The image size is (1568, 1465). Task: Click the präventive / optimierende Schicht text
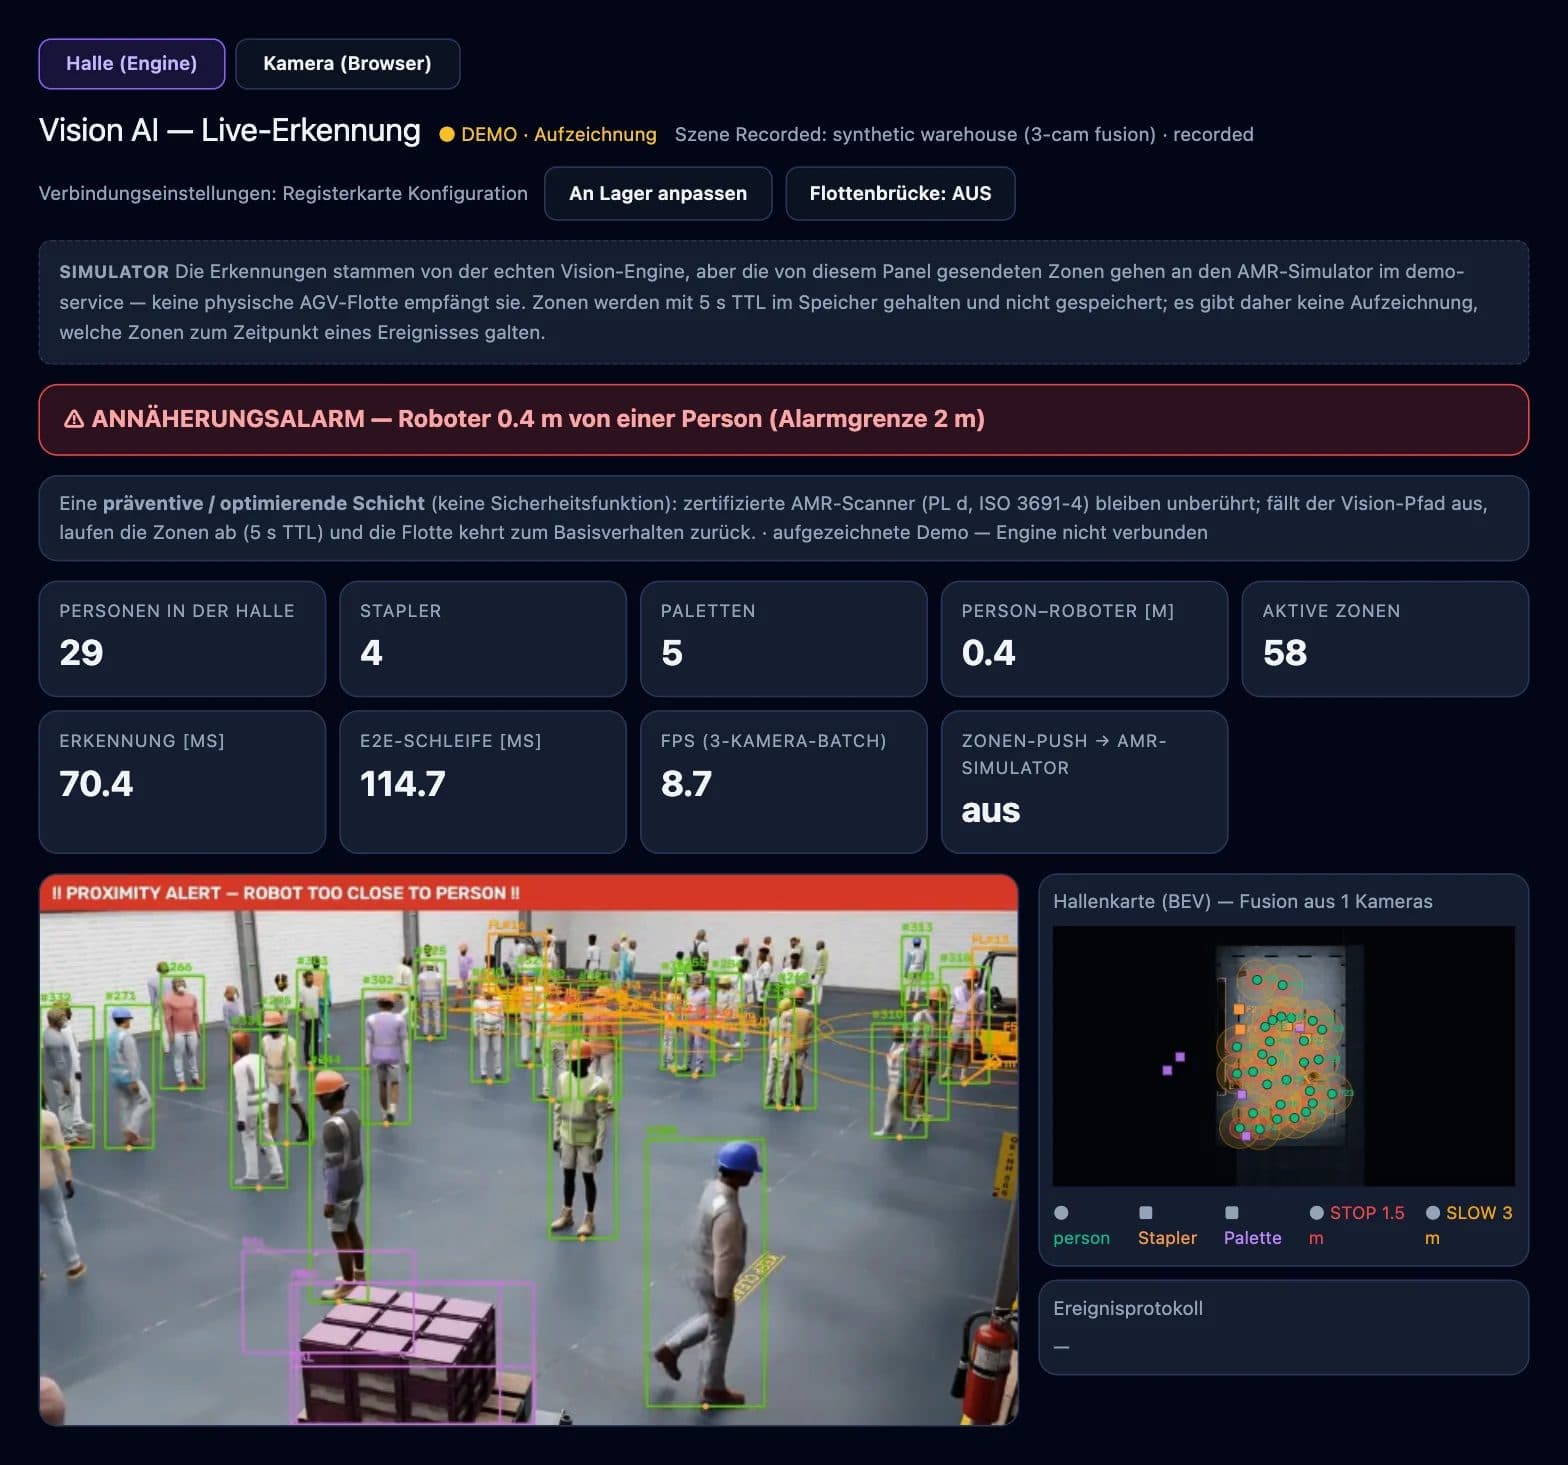click(x=264, y=503)
